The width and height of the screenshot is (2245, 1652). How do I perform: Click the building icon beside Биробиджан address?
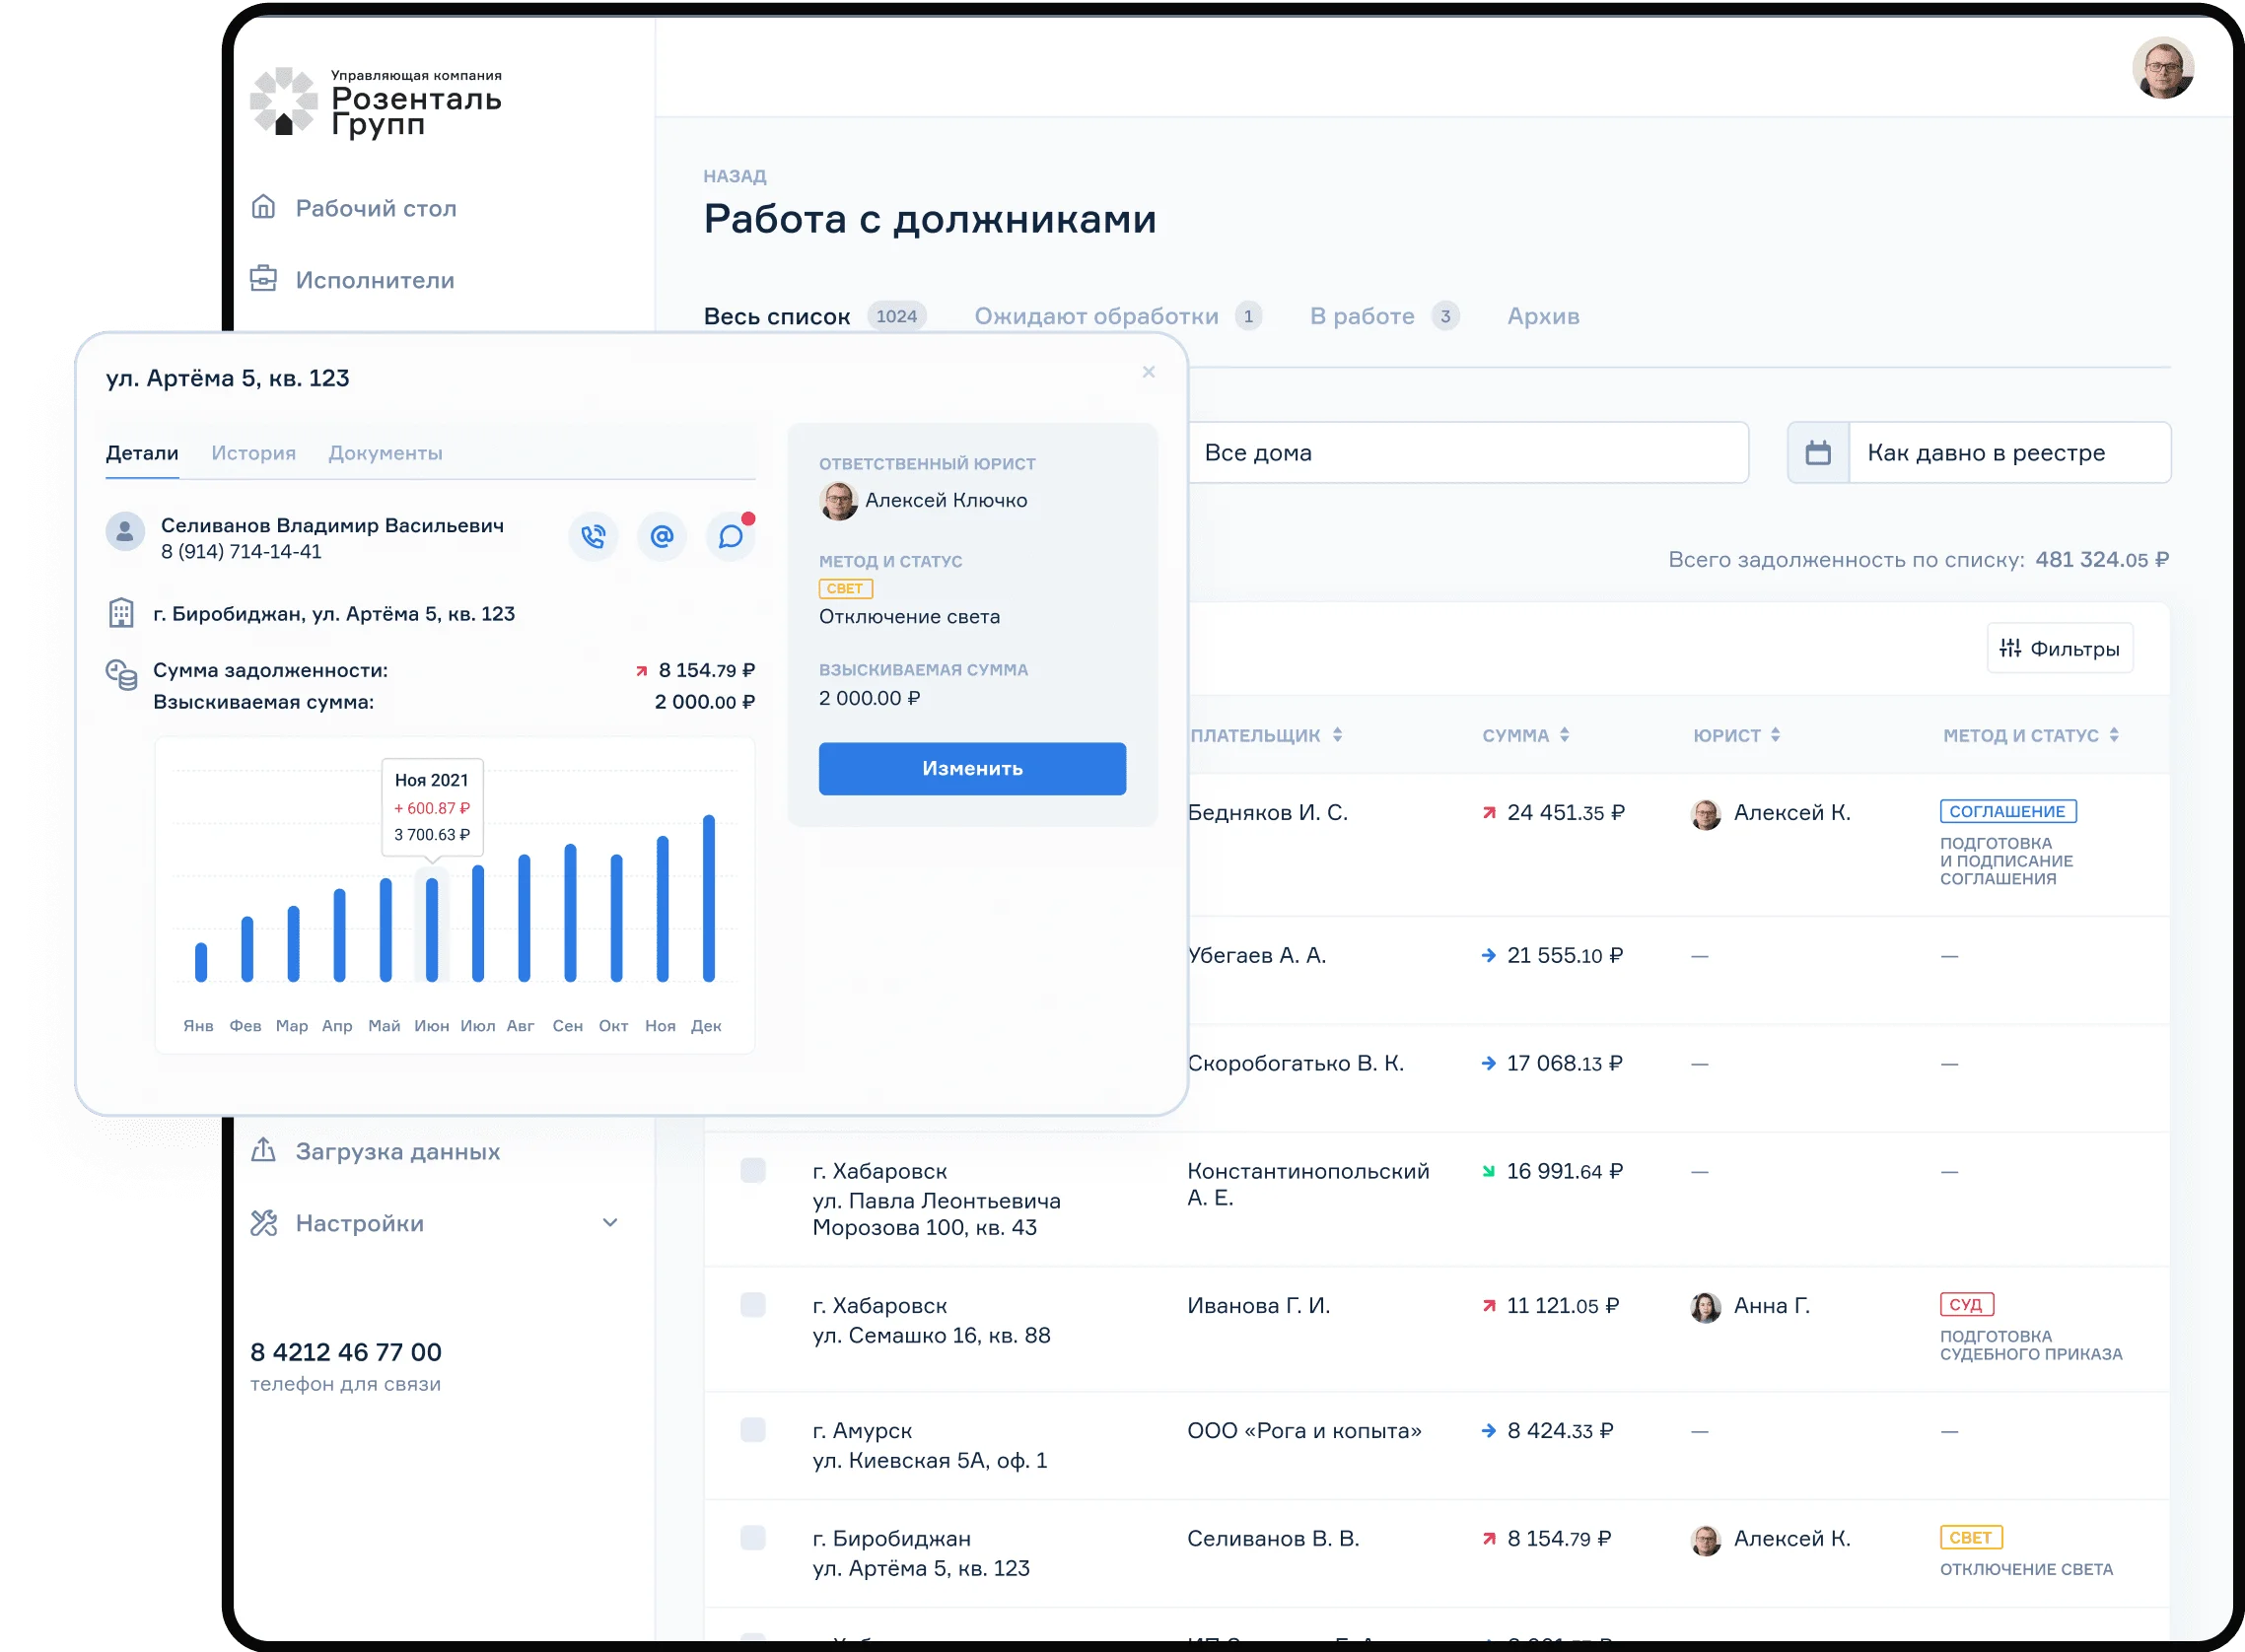click(121, 612)
